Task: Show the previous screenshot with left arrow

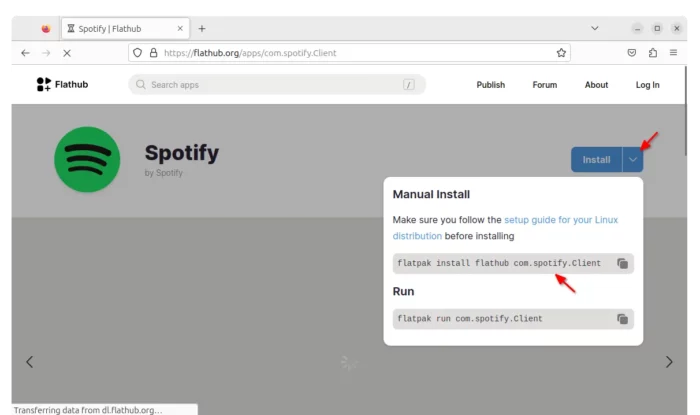Action: [29, 362]
